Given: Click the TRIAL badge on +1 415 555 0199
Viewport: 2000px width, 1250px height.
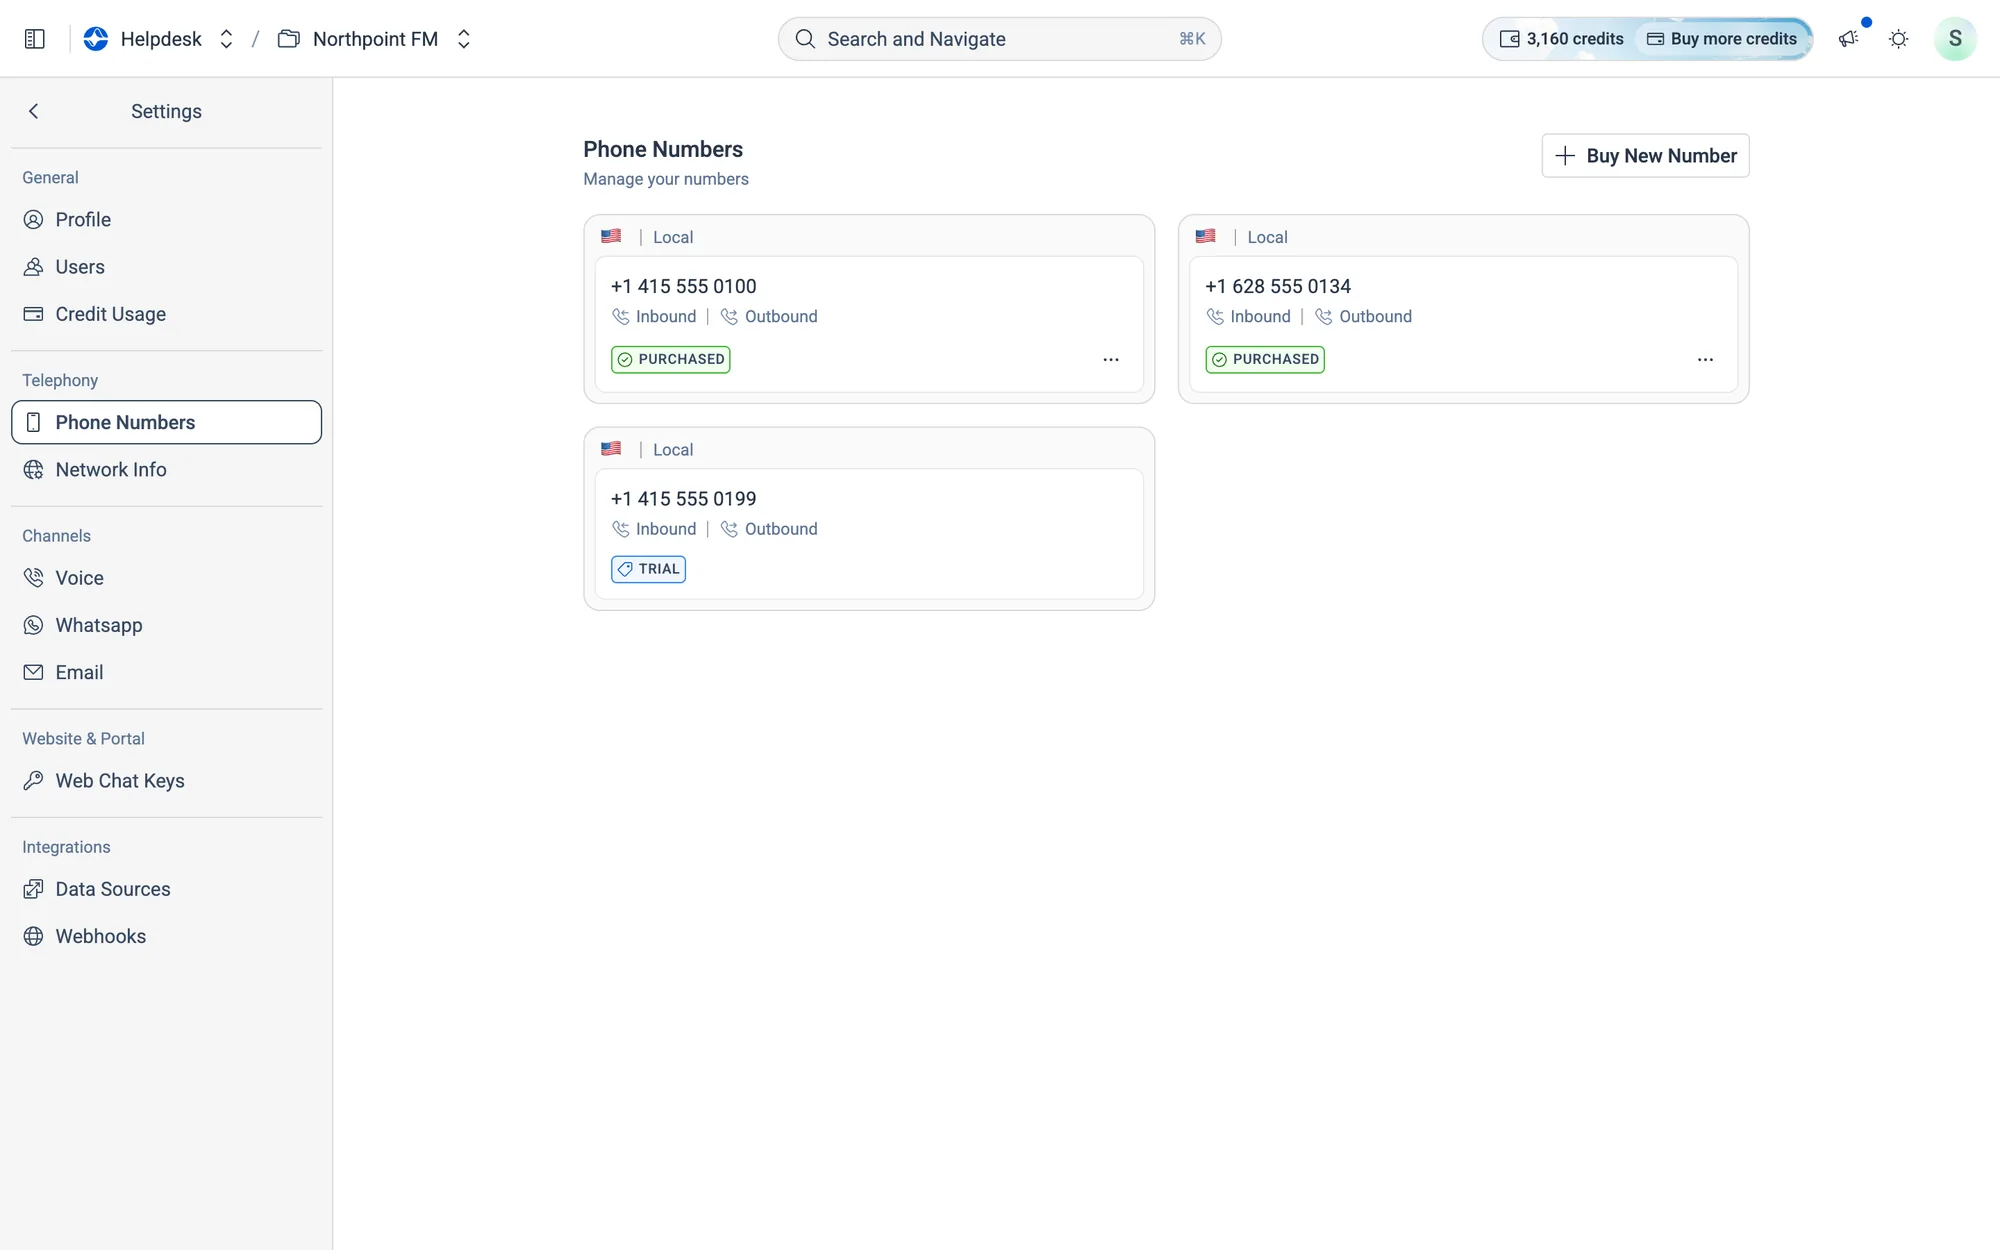Looking at the screenshot, I should click(648, 569).
